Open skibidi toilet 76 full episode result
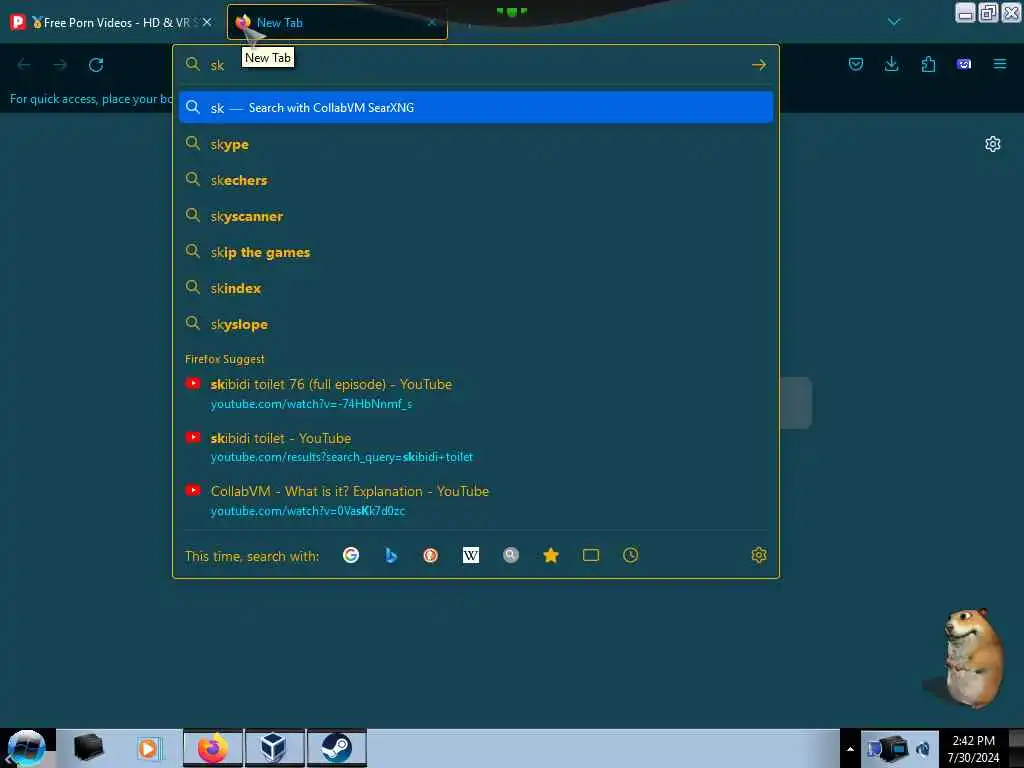1024x768 pixels. [x=475, y=394]
